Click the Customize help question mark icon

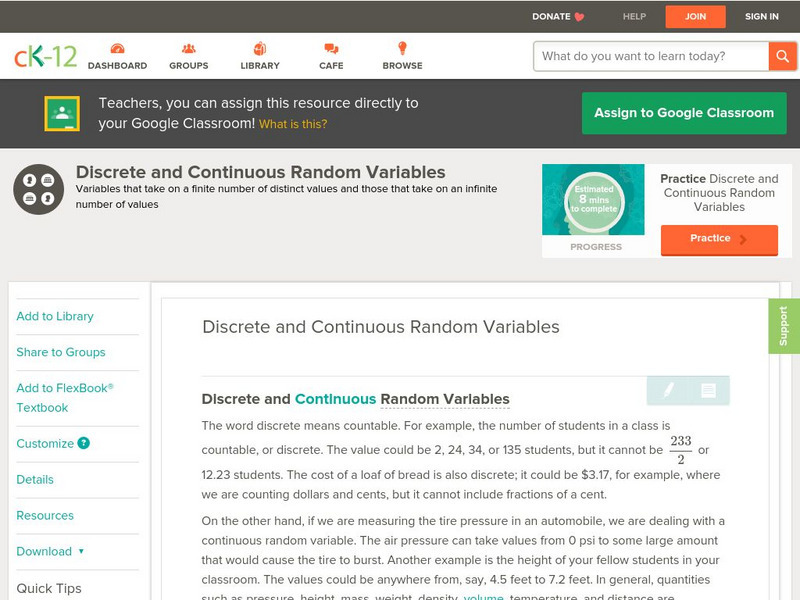tap(84, 443)
